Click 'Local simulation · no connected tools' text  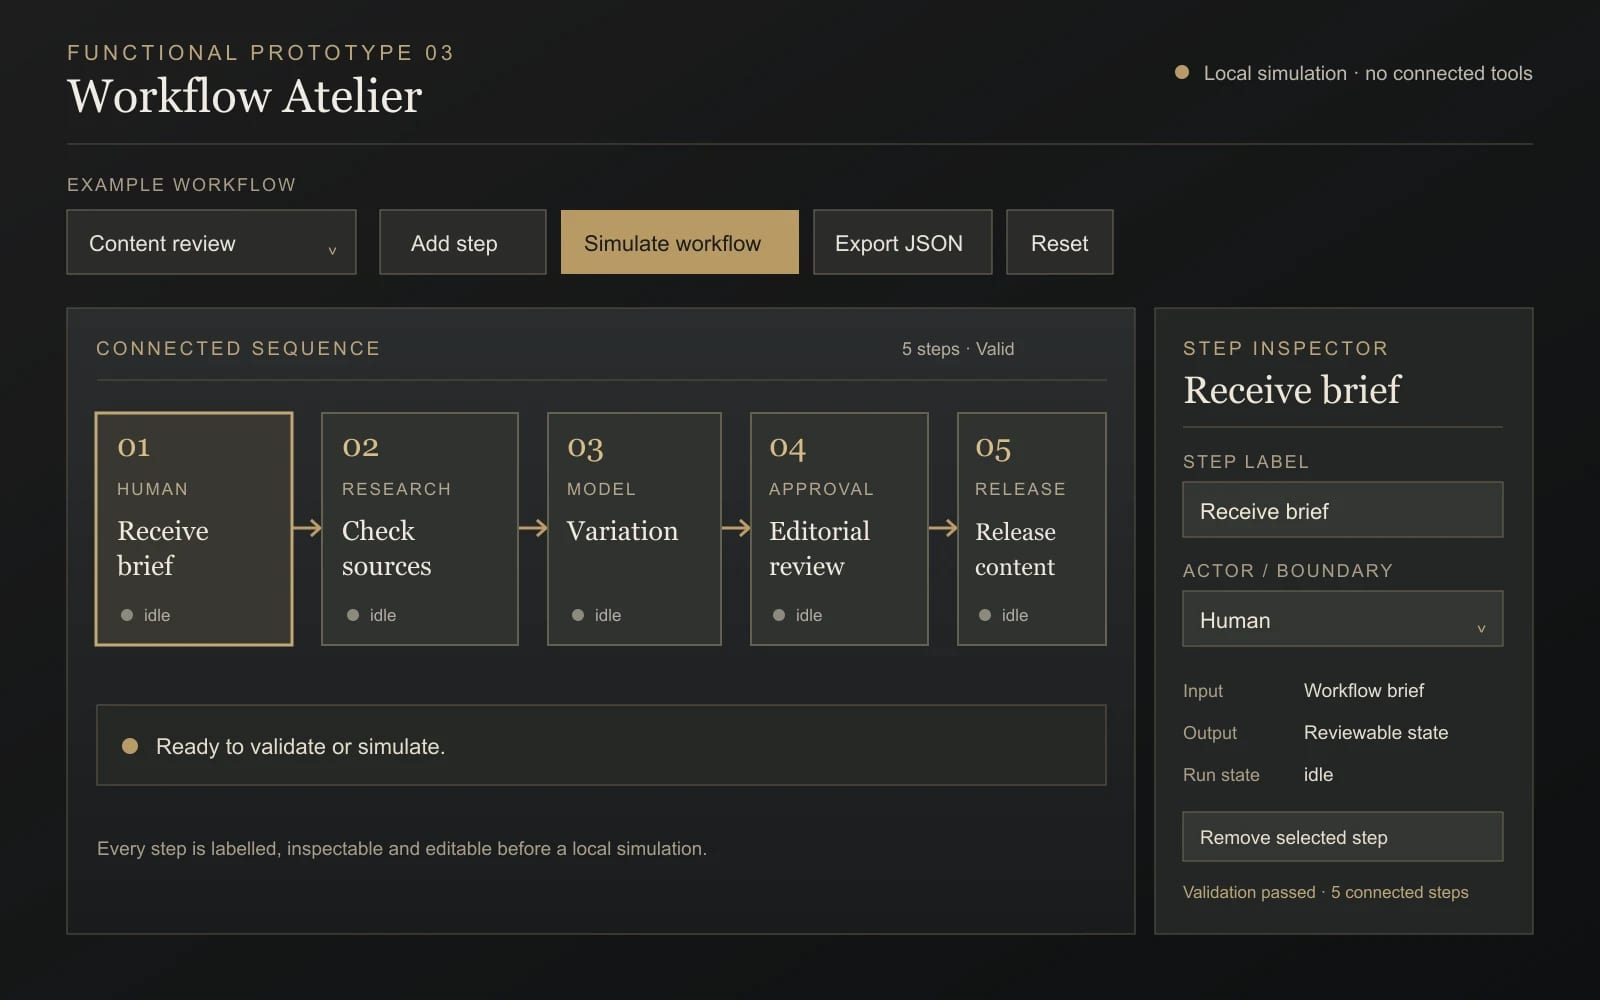point(1368,73)
